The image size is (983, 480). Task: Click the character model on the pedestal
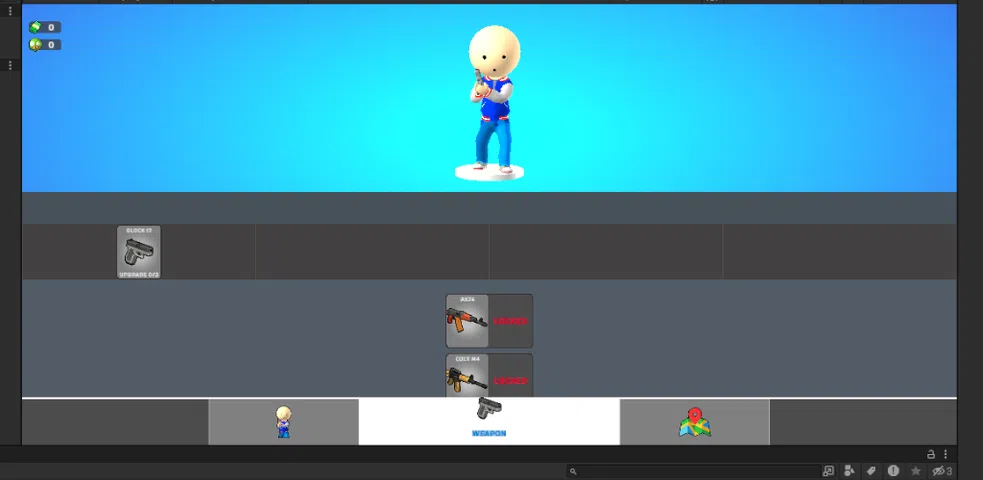pyautogui.click(x=493, y=100)
